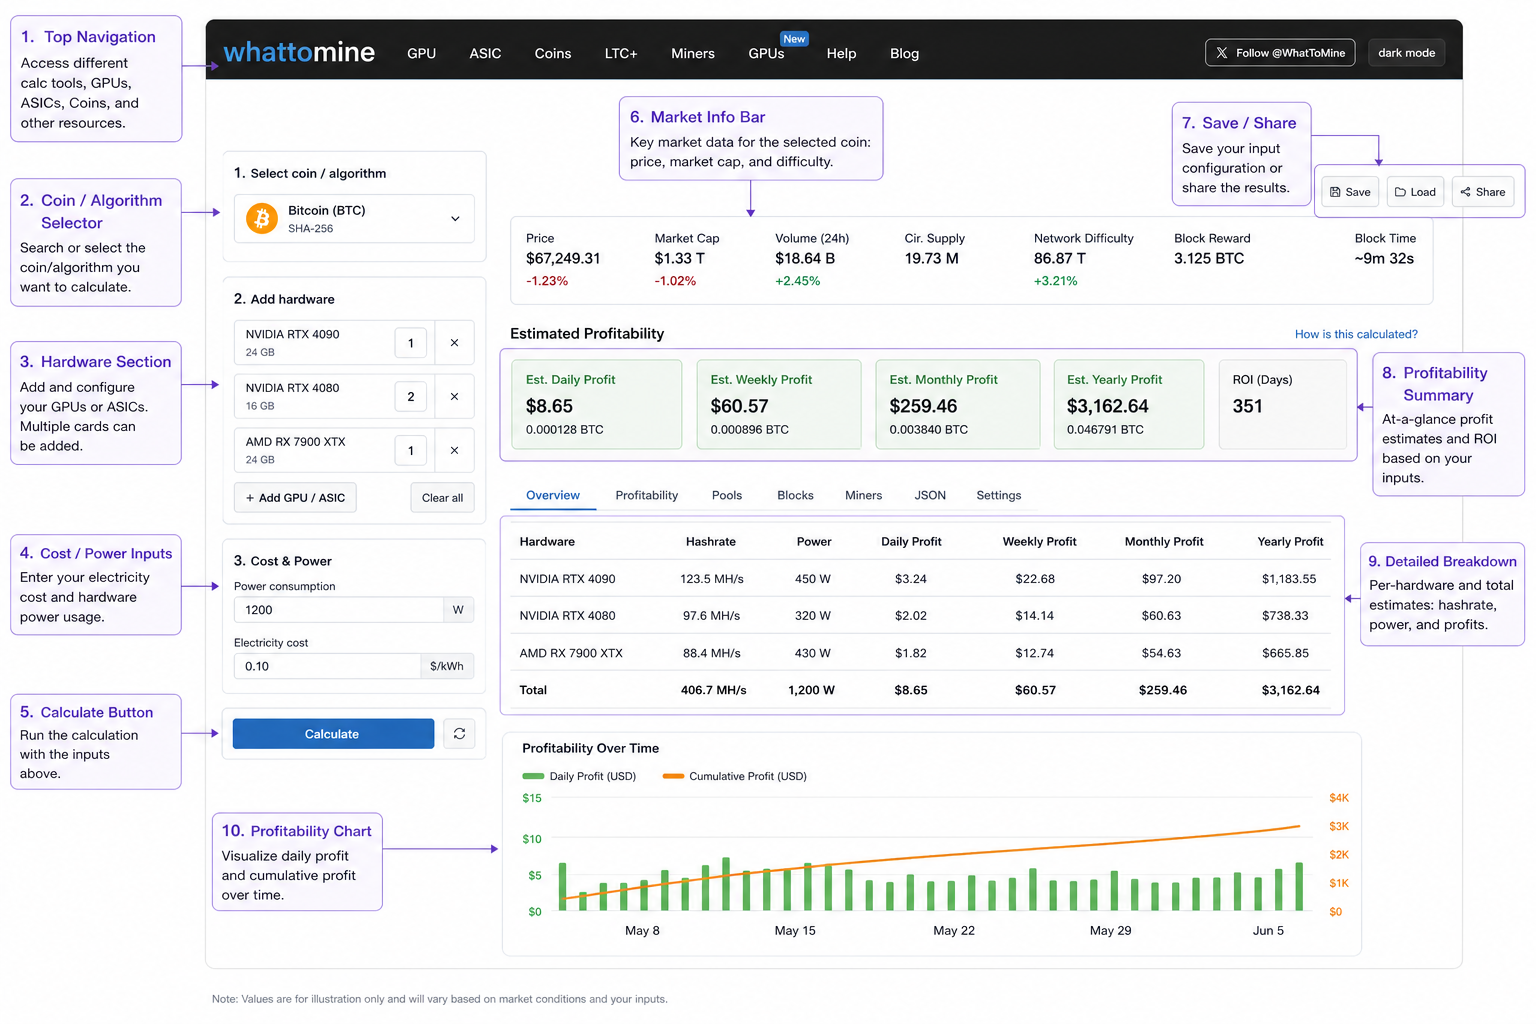This screenshot has height=1024, width=1536.
Task: Open the Help nav item
Action: point(841,53)
